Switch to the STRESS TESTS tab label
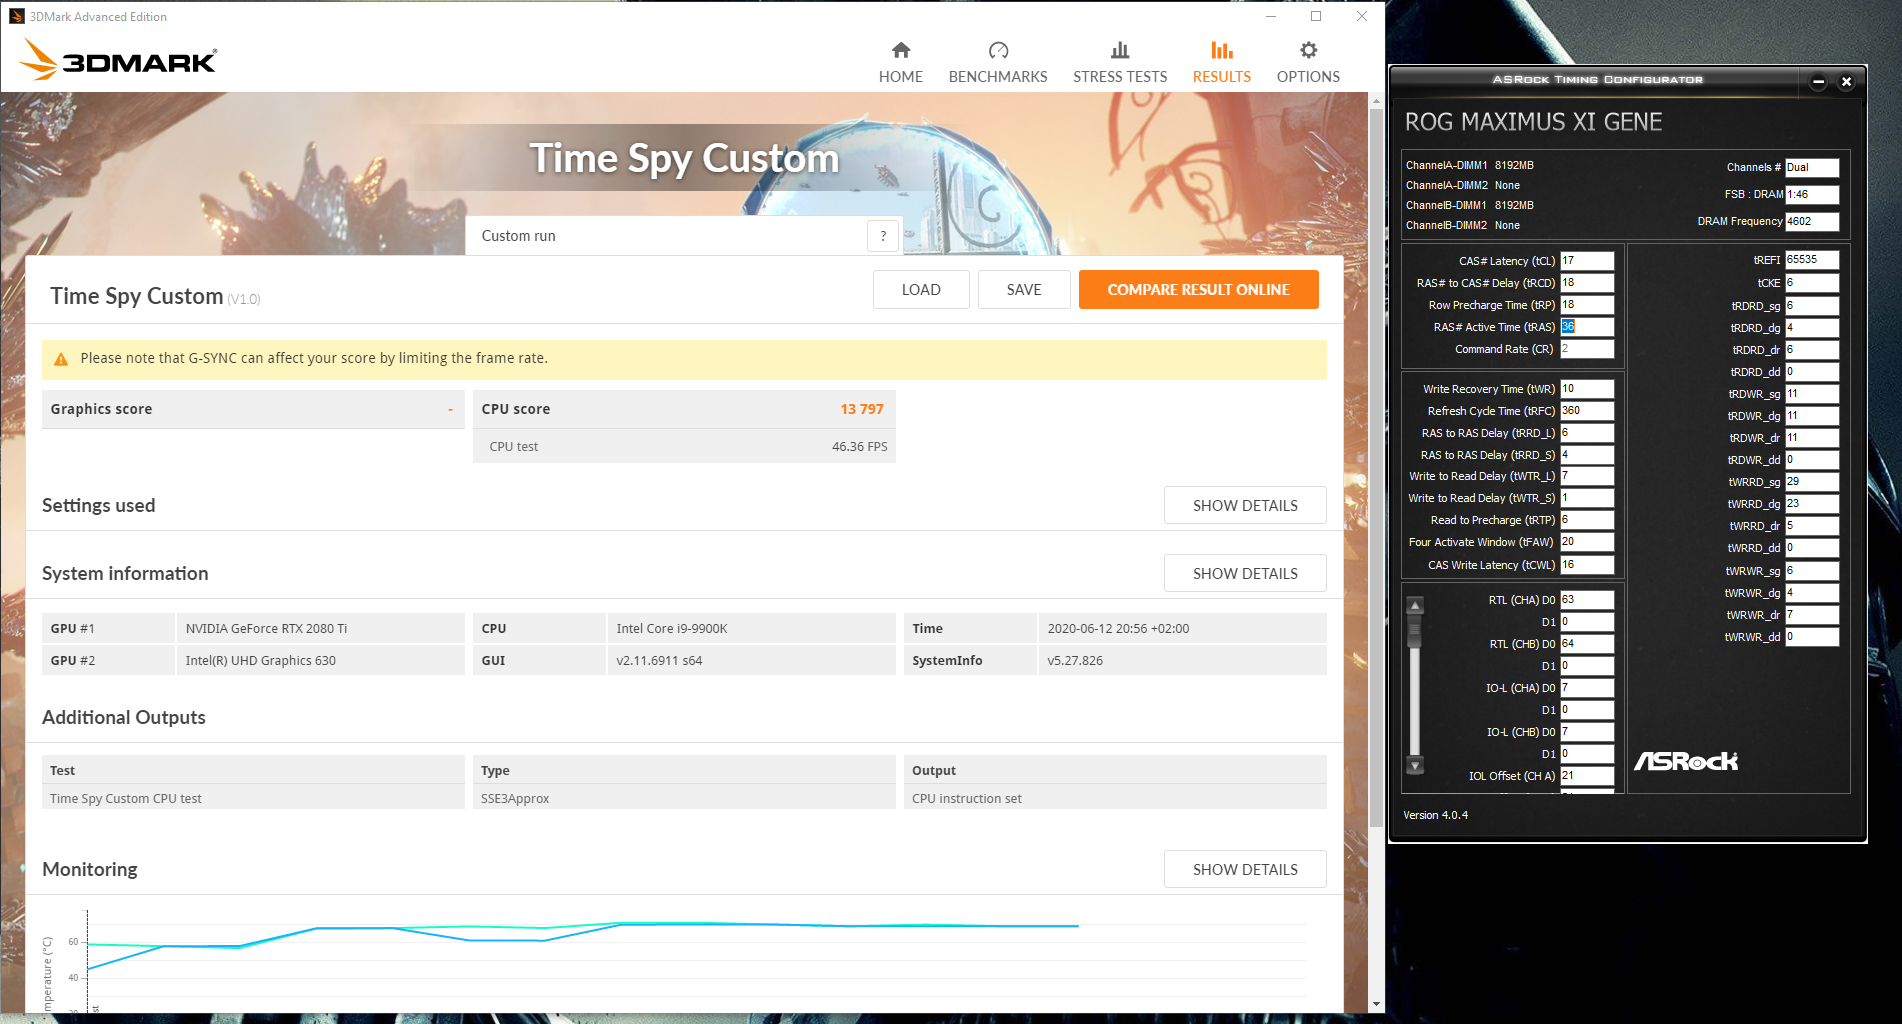The height and width of the screenshot is (1024, 1902). pyautogui.click(x=1120, y=77)
